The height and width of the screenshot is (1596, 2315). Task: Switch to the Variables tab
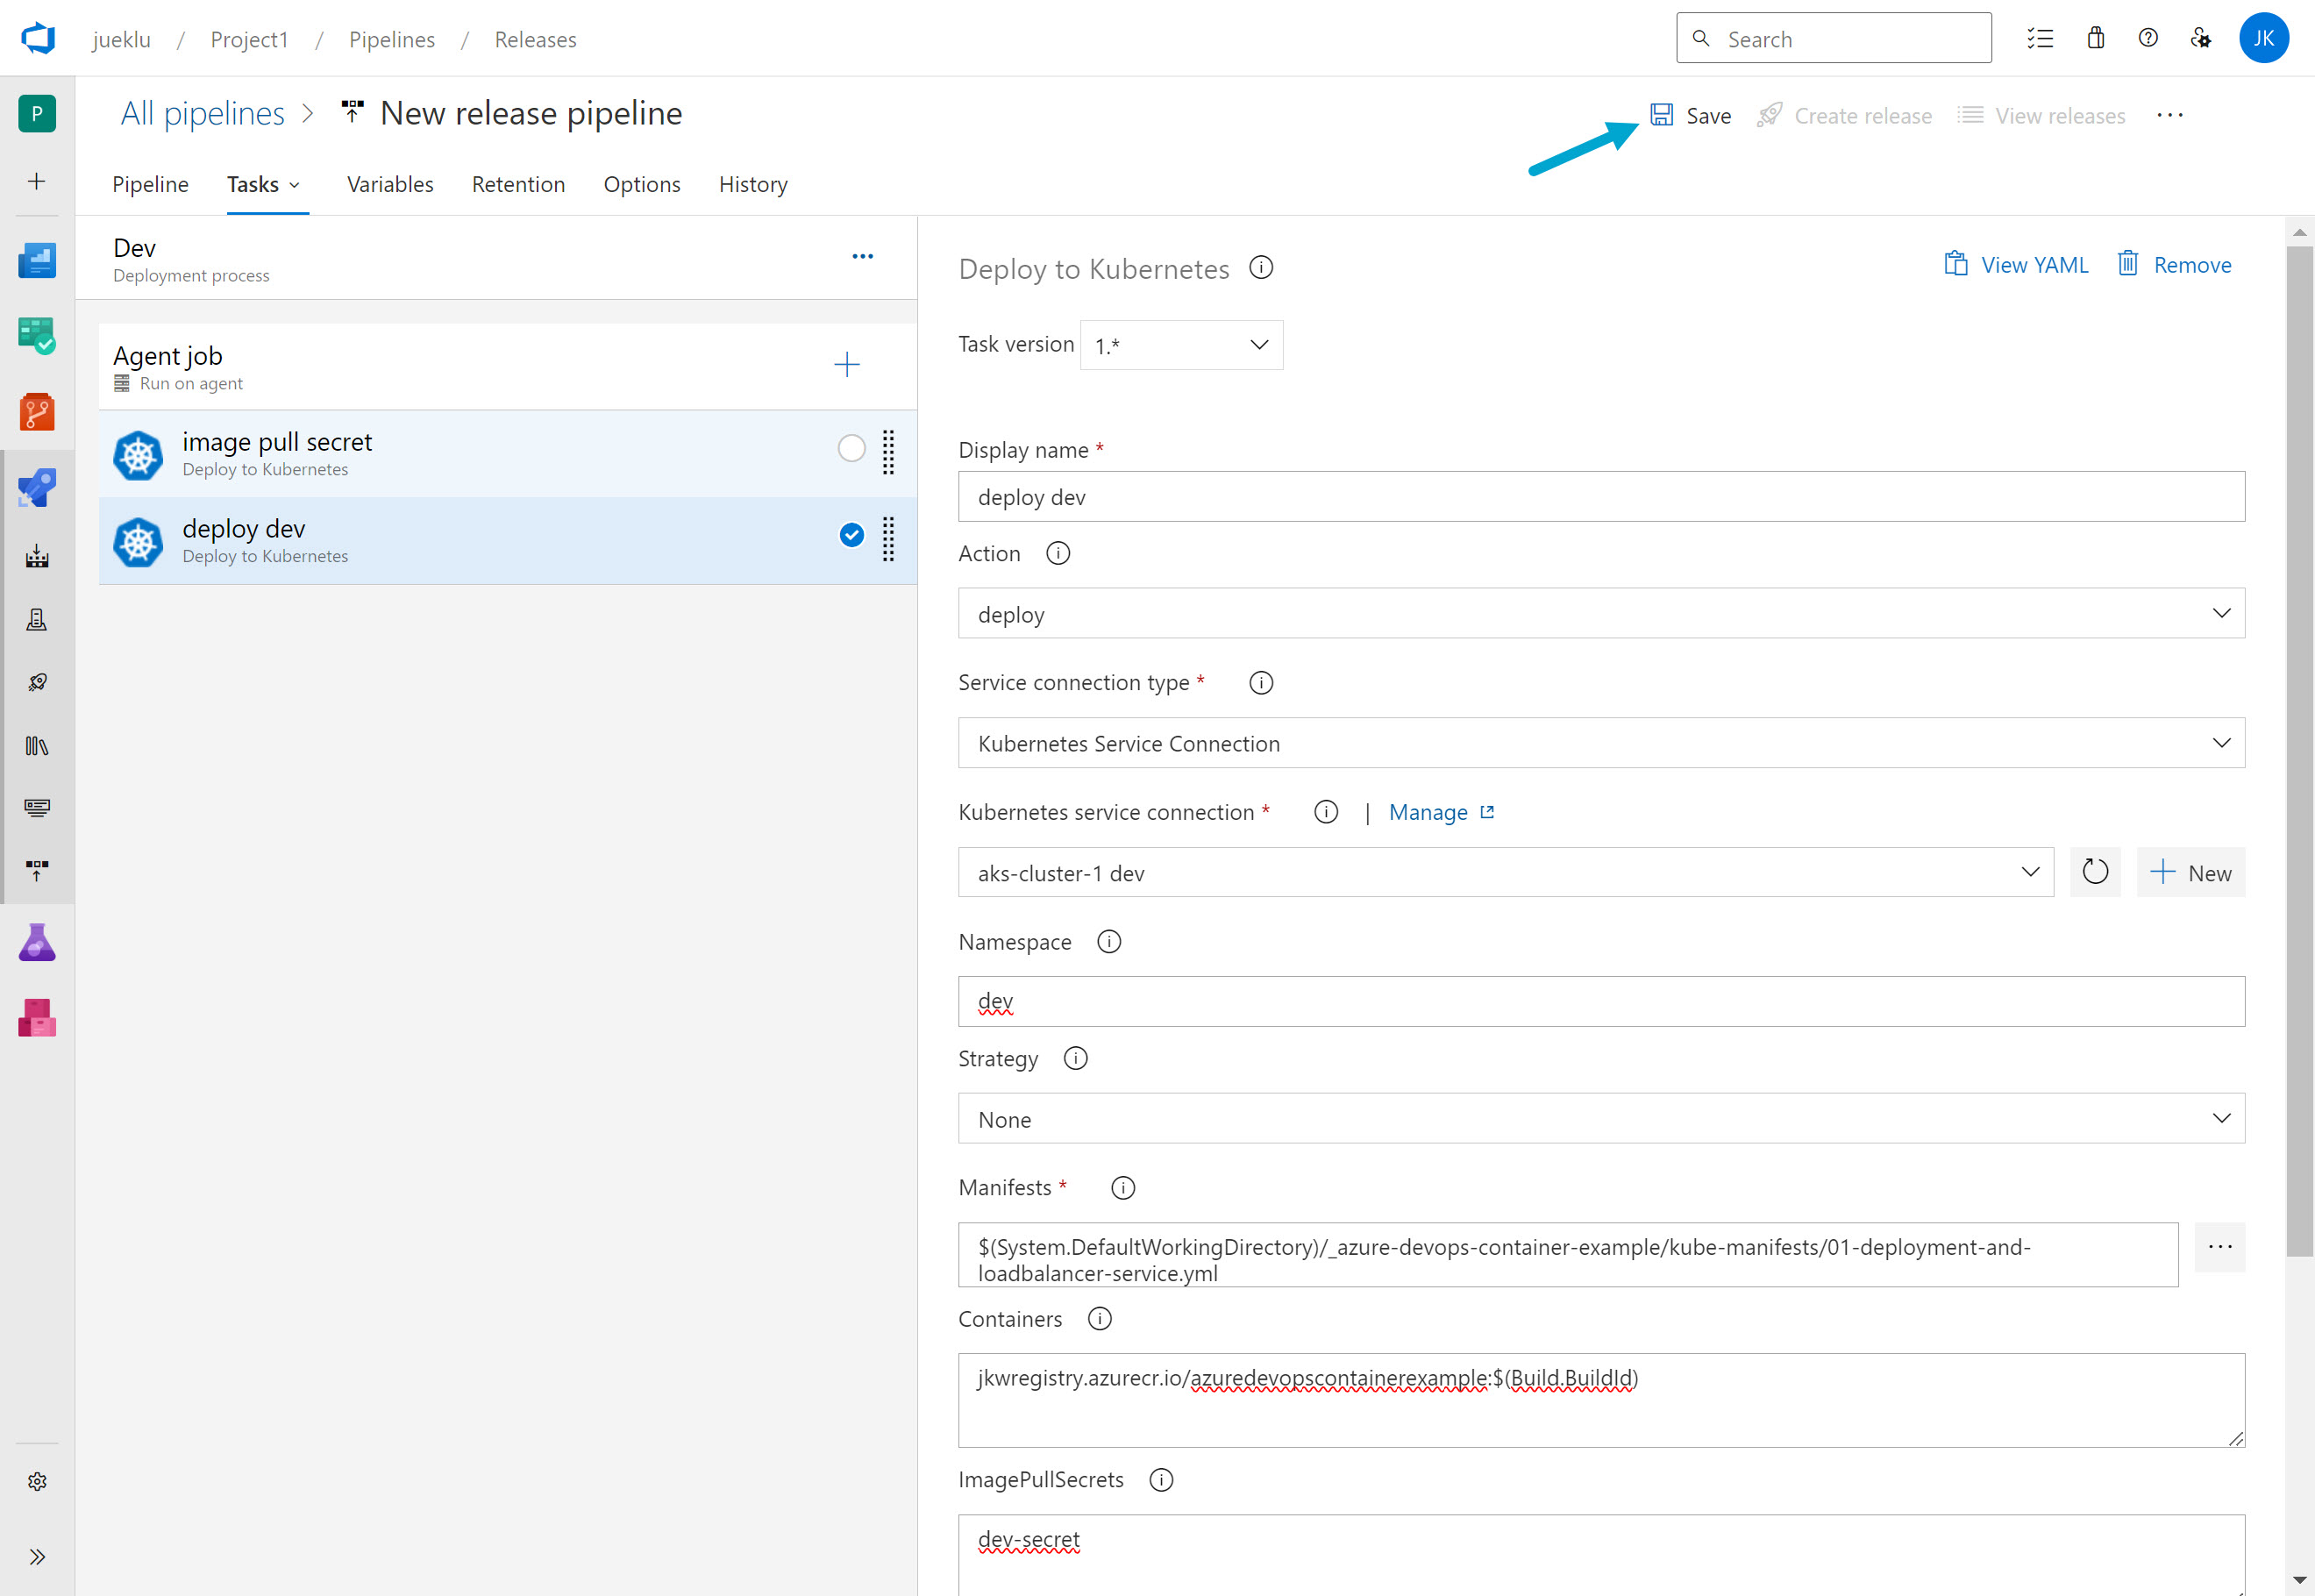390,184
